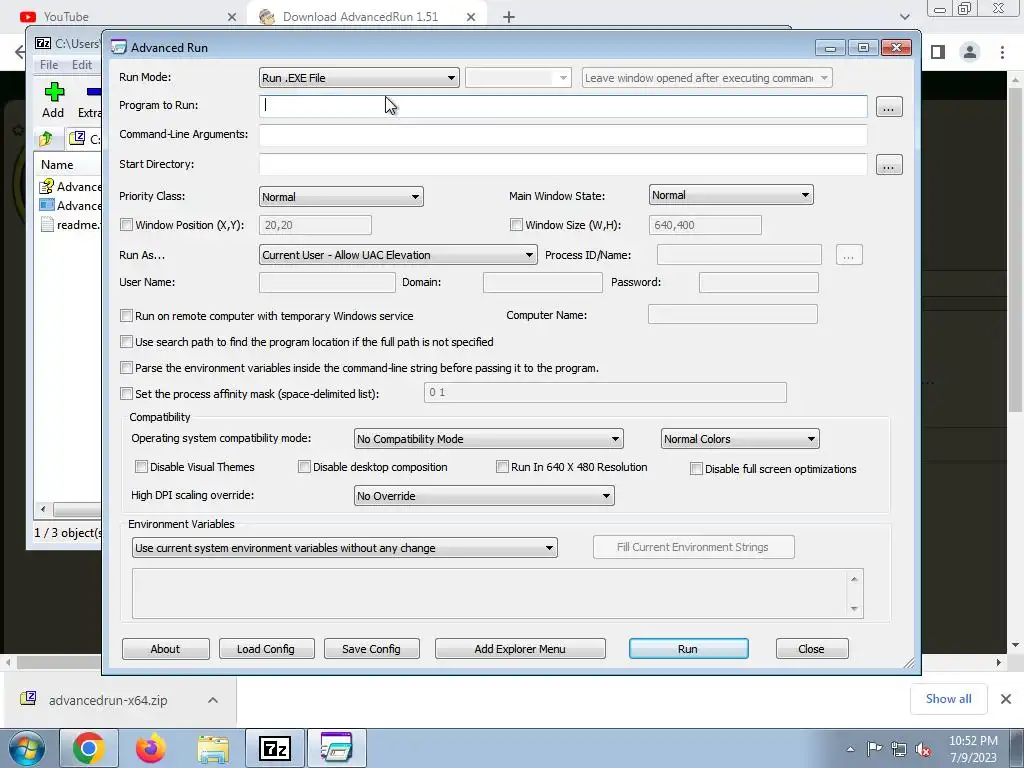Check Run on remote computer option
Image resolution: width=1024 pixels, height=768 pixels.
(126, 315)
